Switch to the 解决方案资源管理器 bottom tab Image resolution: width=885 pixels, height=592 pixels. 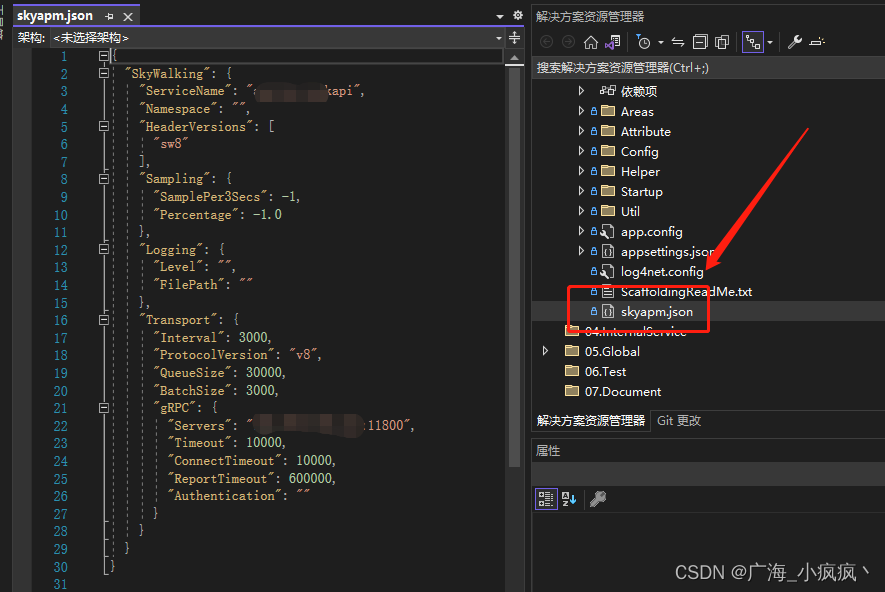pos(591,421)
